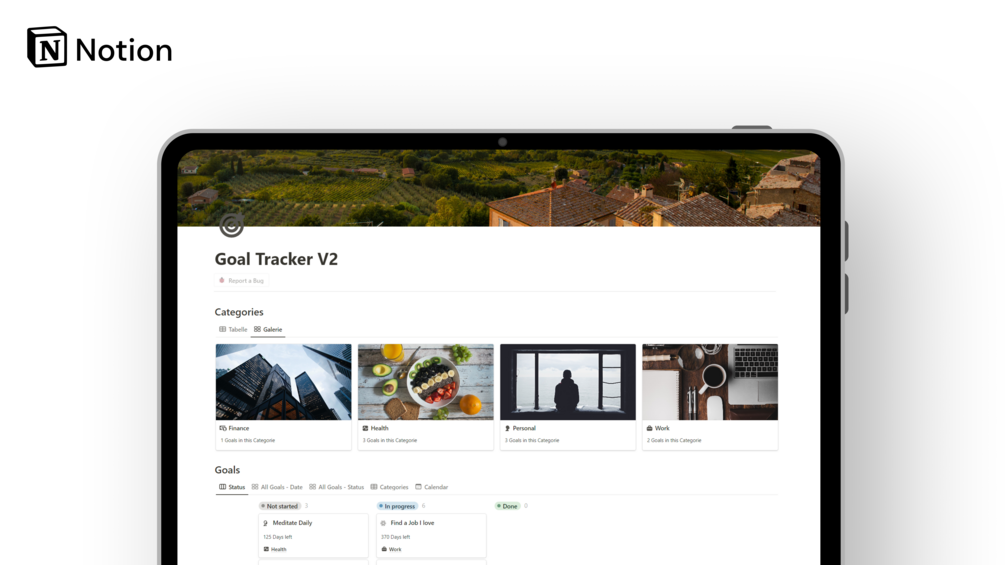The width and height of the screenshot is (1005, 565).
Task: Click the Done status tag
Action: point(507,506)
